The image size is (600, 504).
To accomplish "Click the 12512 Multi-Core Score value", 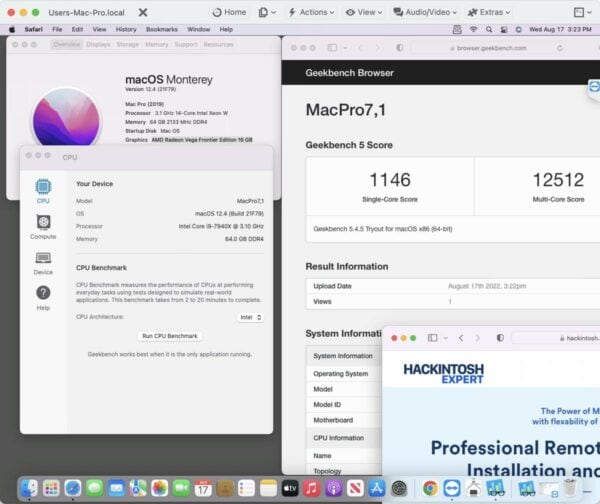I will coord(558,180).
